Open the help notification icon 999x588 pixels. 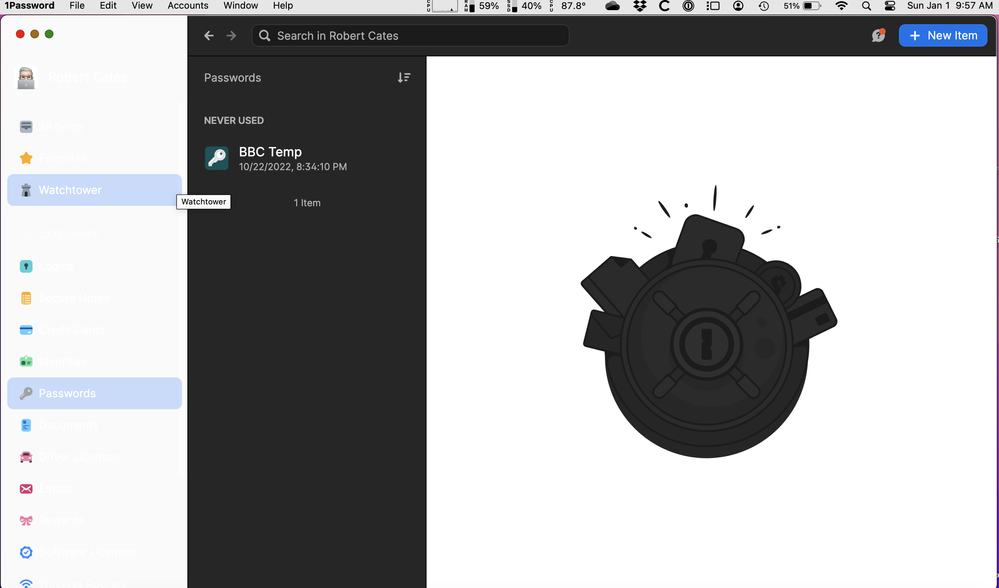pos(878,35)
